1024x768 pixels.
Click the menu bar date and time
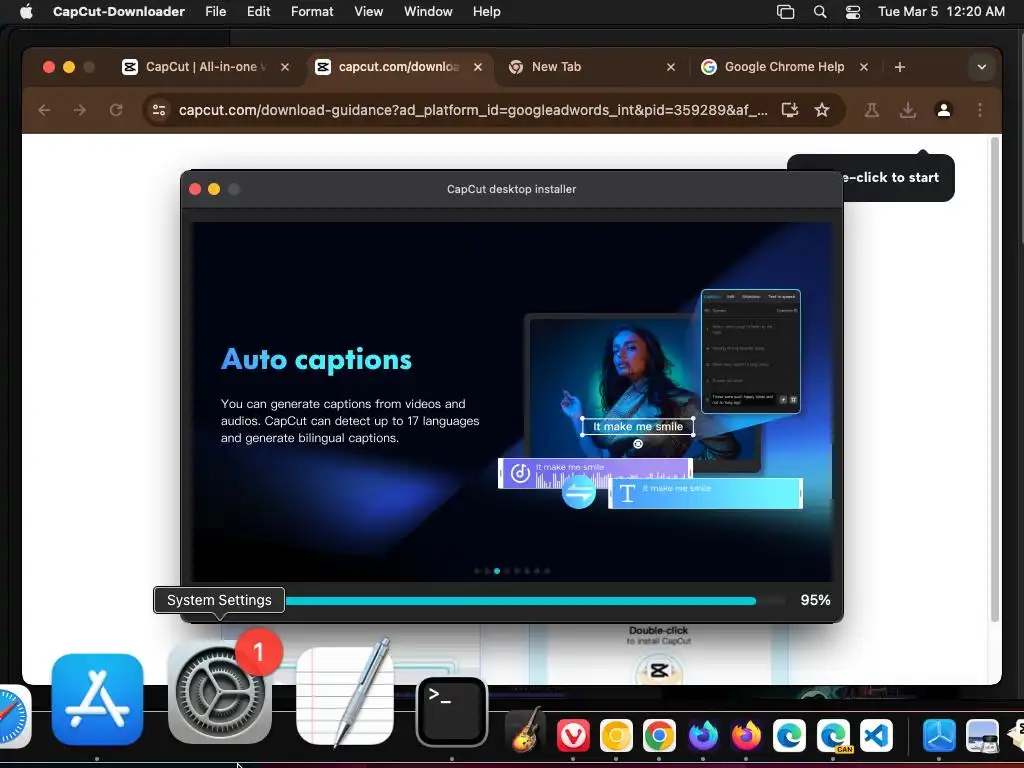[x=941, y=11]
